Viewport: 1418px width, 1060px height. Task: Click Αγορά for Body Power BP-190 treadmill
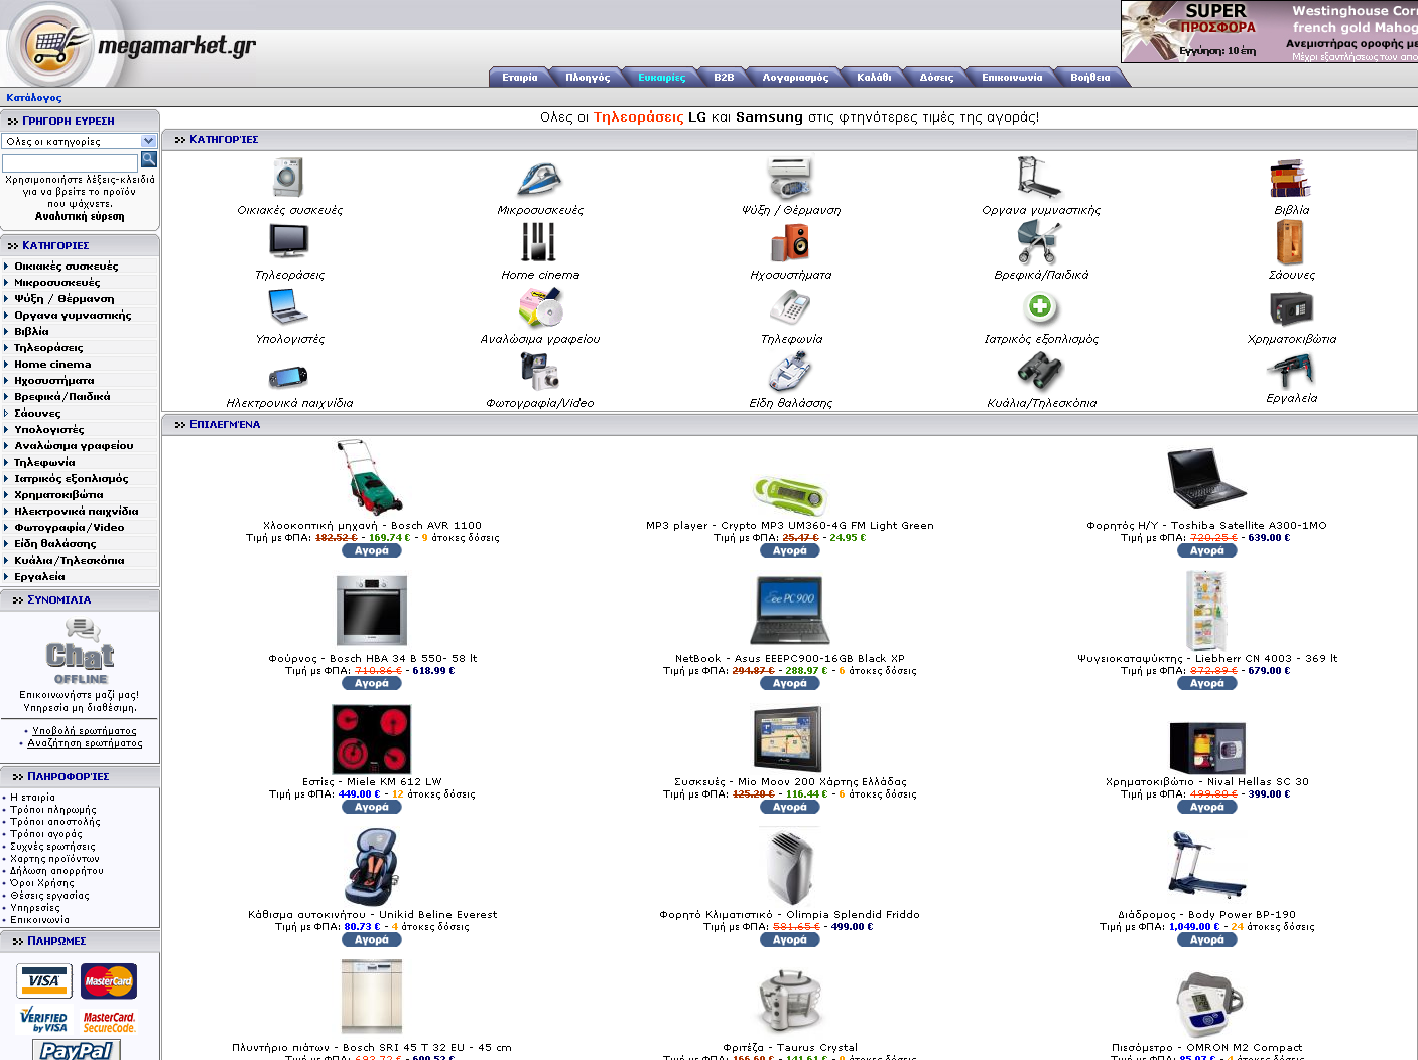(x=1207, y=940)
